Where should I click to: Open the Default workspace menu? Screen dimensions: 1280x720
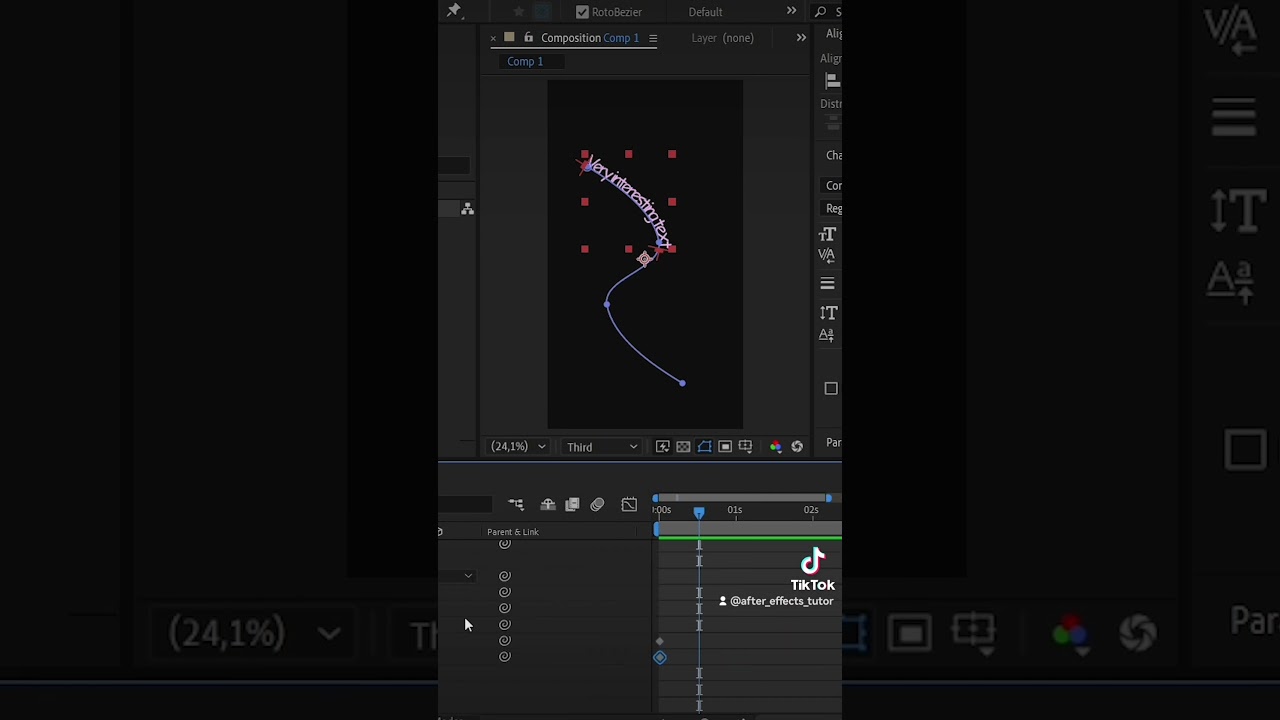tap(705, 12)
